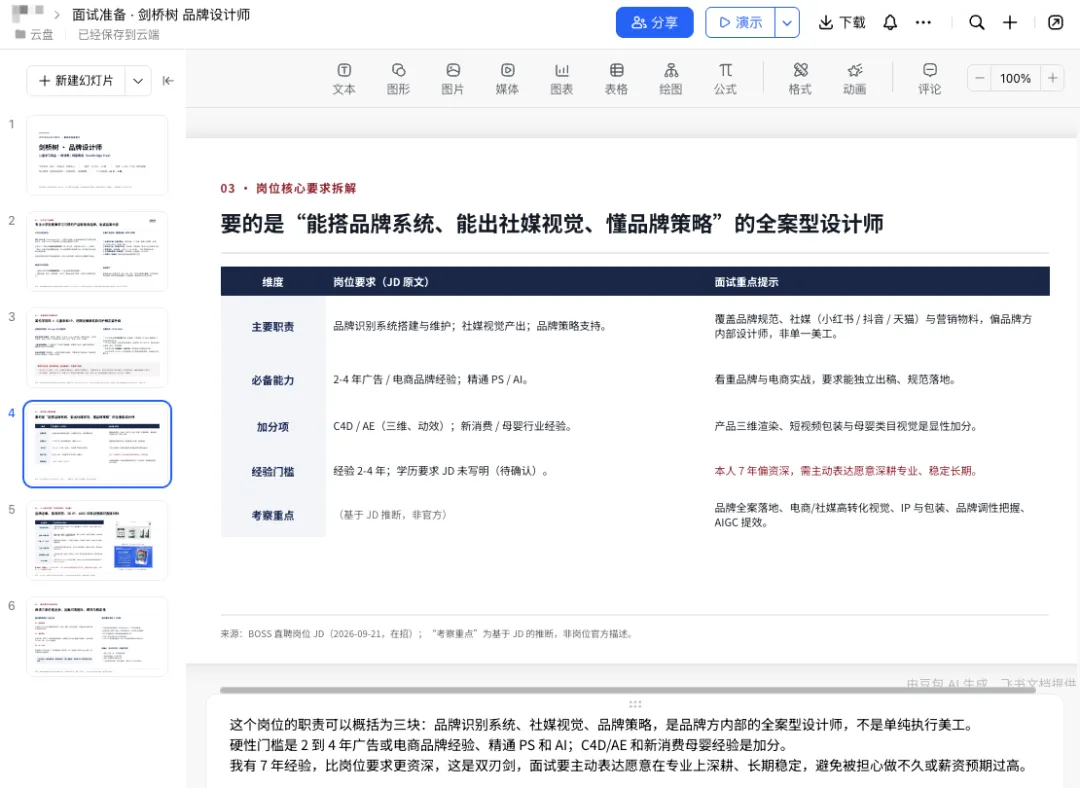Click the 100% zoom level value

pyautogui.click(x=1015, y=78)
